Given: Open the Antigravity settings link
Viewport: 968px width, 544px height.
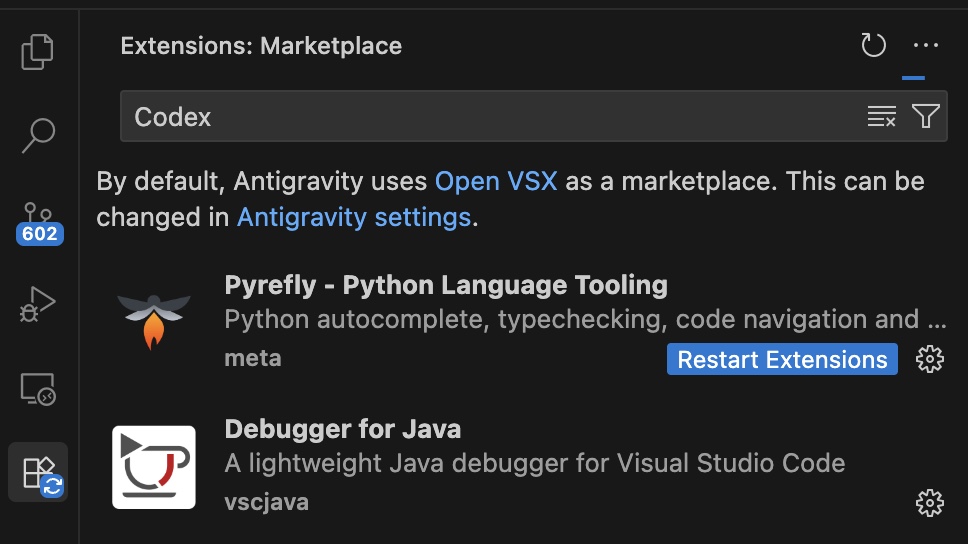Looking at the screenshot, I should pyautogui.click(x=354, y=217).
